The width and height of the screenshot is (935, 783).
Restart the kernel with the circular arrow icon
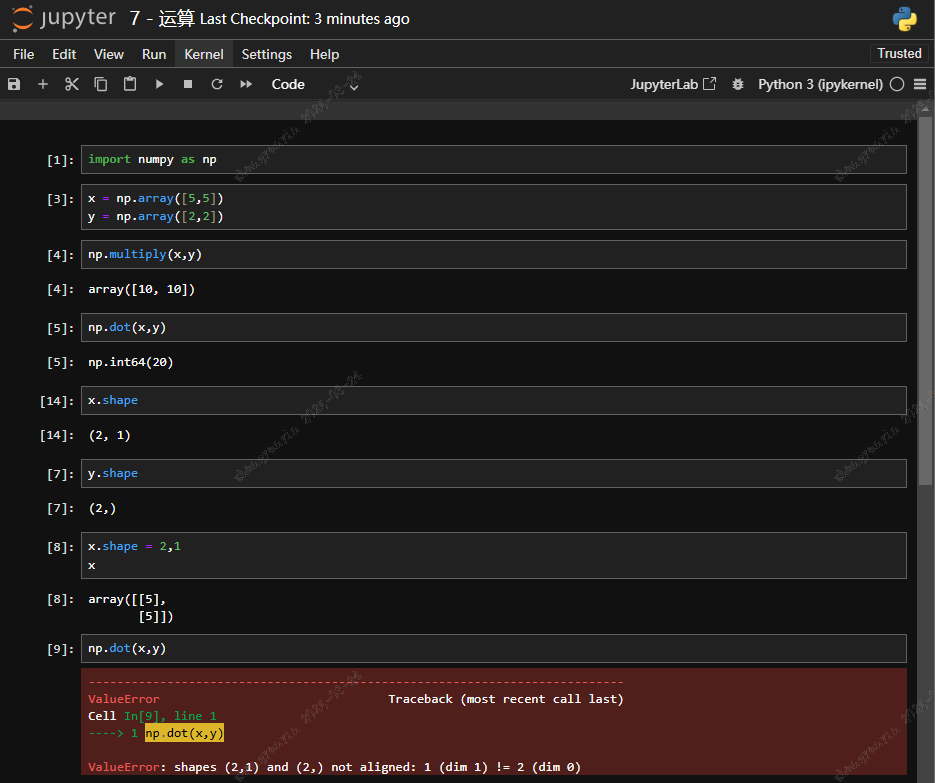[x=217, y=84]
